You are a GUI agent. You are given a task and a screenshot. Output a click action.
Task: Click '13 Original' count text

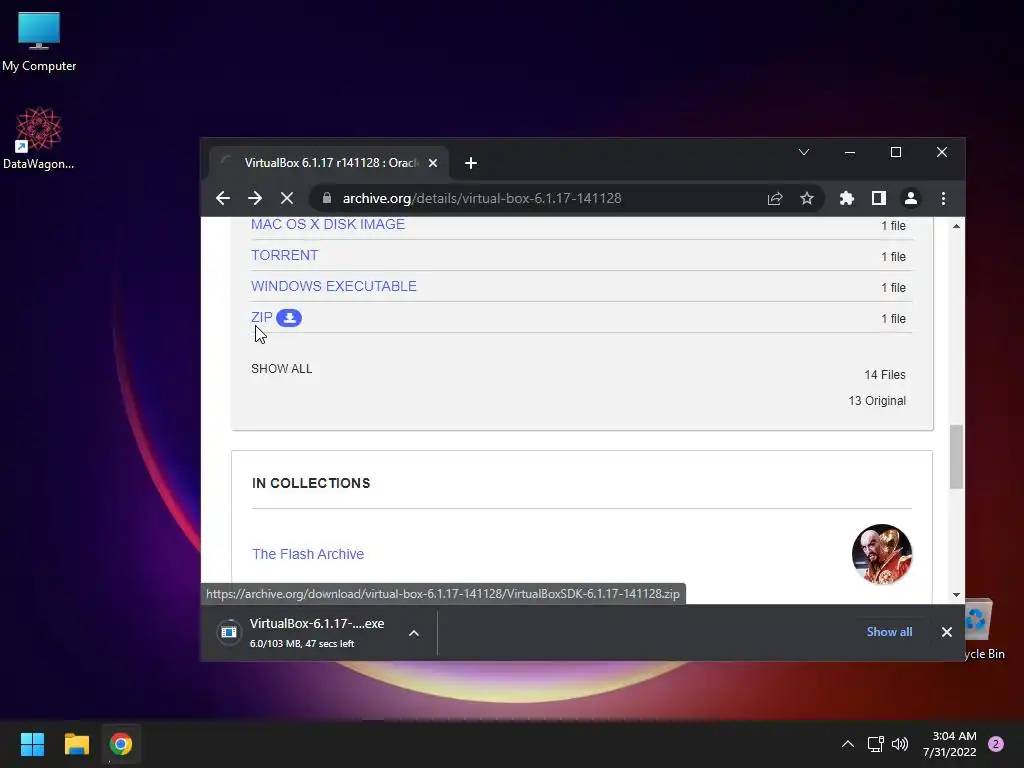pyautogui.click(x=876, y=400)
